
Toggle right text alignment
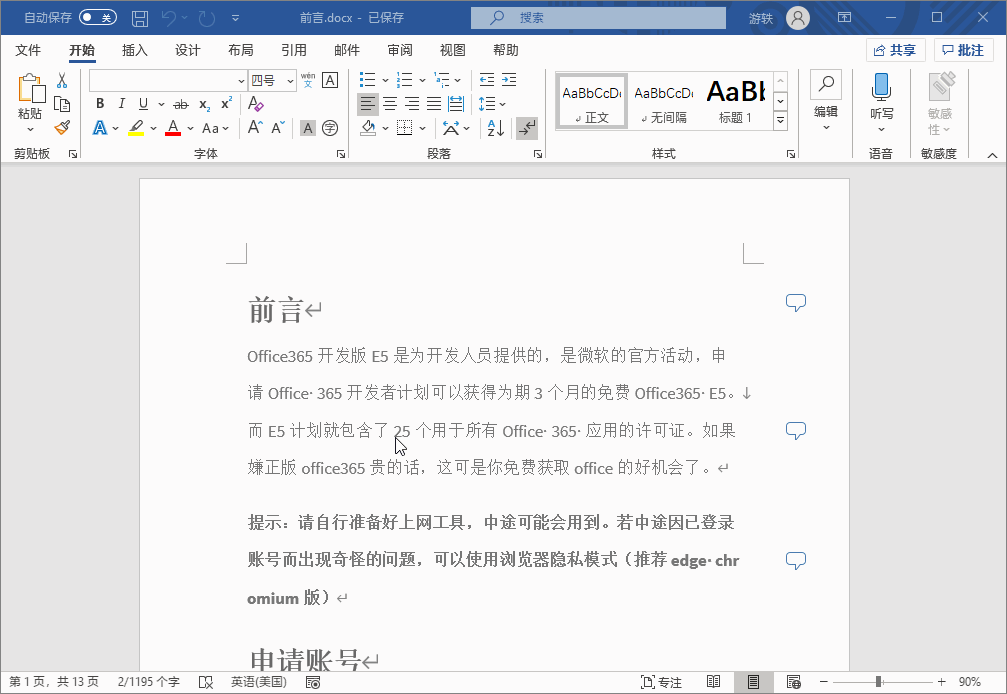pyautogui.click(x=412, y=103)
